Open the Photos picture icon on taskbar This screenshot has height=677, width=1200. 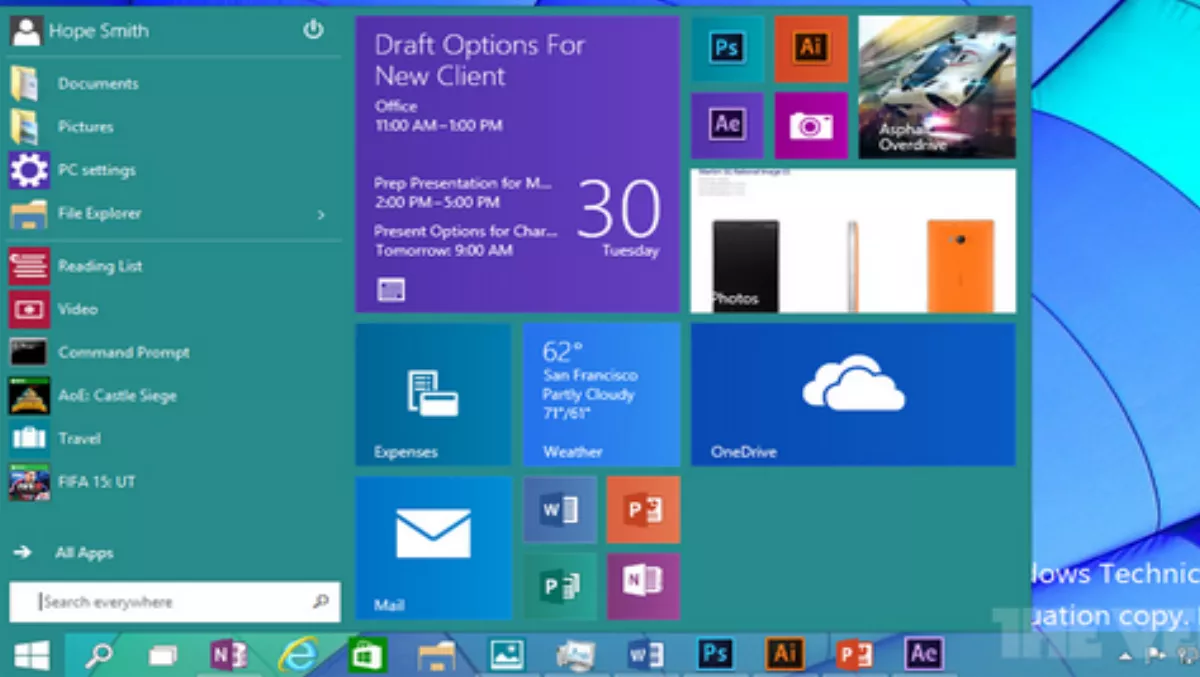click(507, 655)
